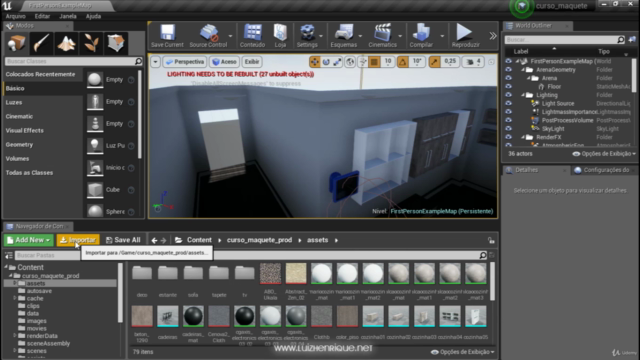The image size is (640, 360).
Task: Toggle rotation snapping in viewport
Action: 403,62
